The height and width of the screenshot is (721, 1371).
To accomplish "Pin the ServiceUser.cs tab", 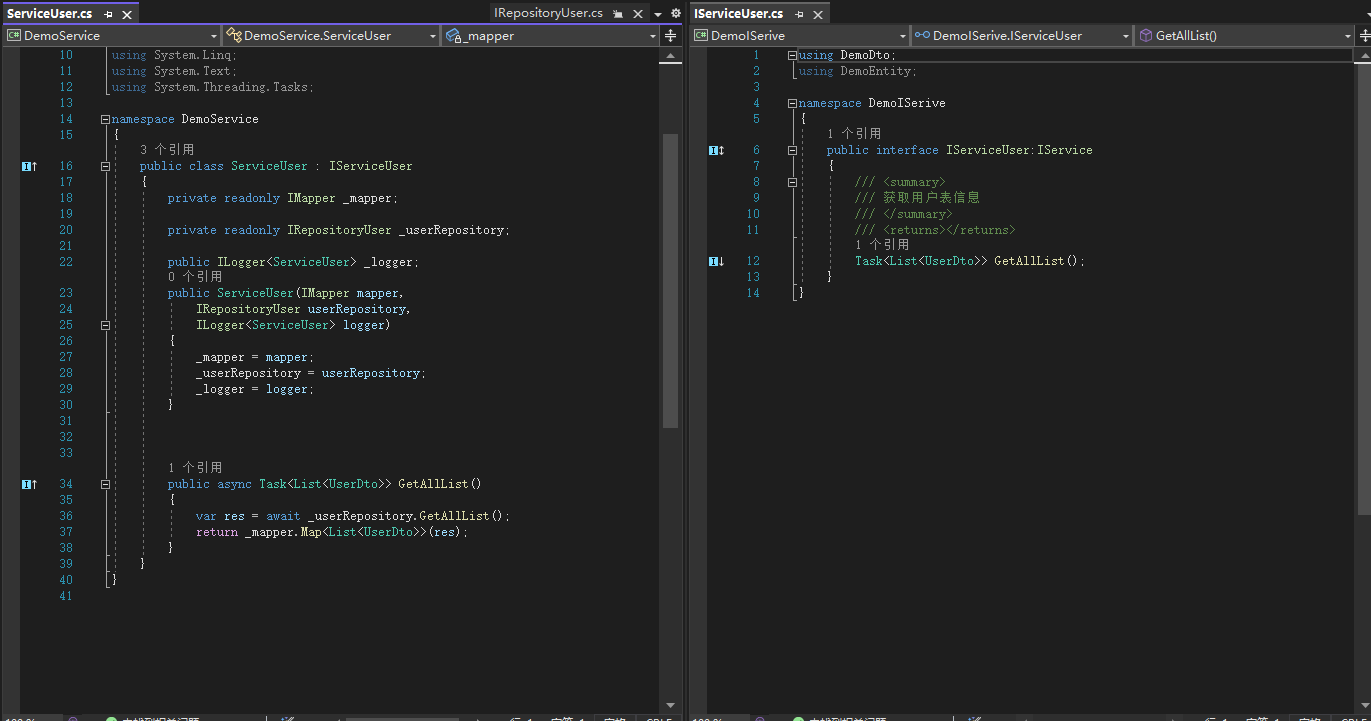I will pyautogui.click(x=108, y=14).
